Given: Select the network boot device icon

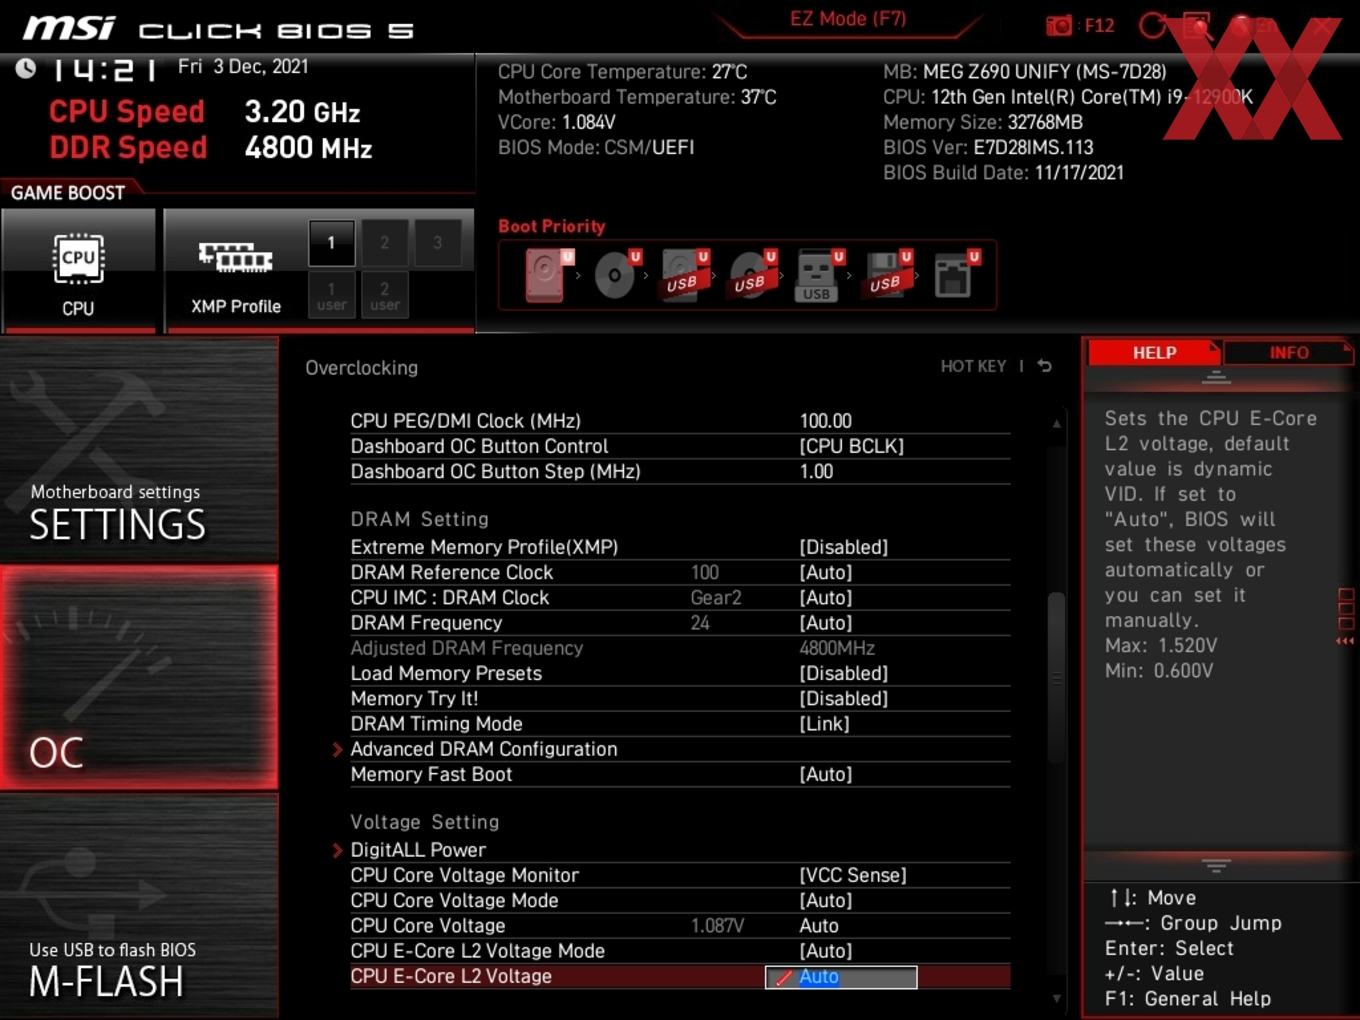Looking at the screenshot, I should pyautogui.click(x=954, y=274).
